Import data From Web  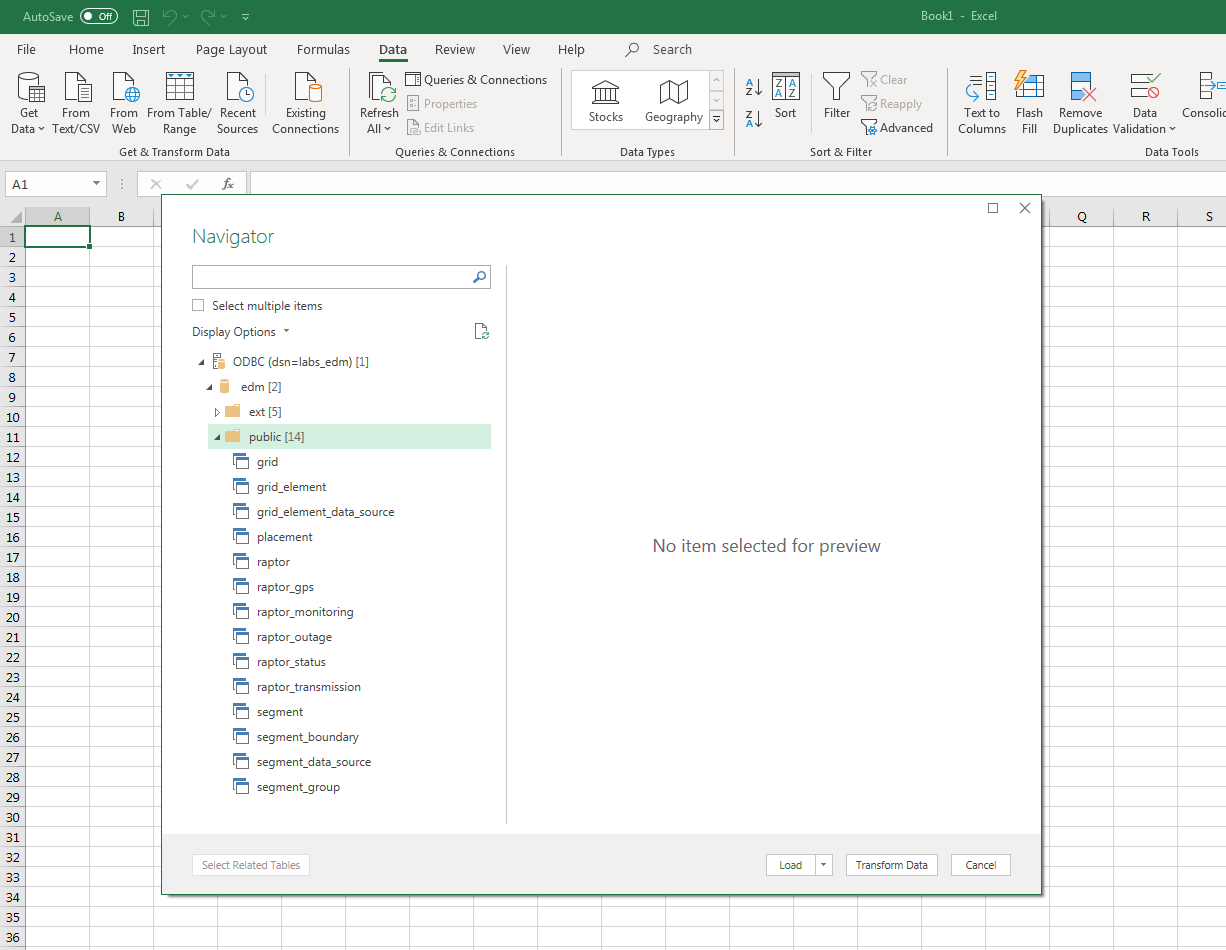[124, 103]
